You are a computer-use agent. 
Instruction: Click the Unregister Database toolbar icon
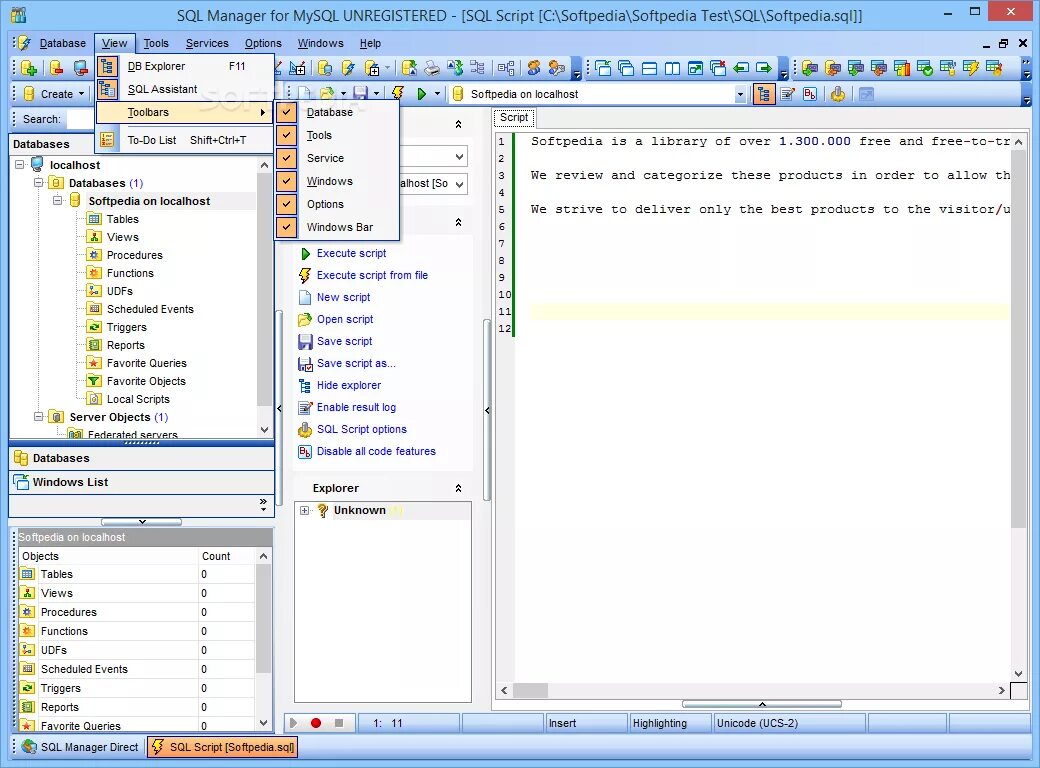(56, 68)
